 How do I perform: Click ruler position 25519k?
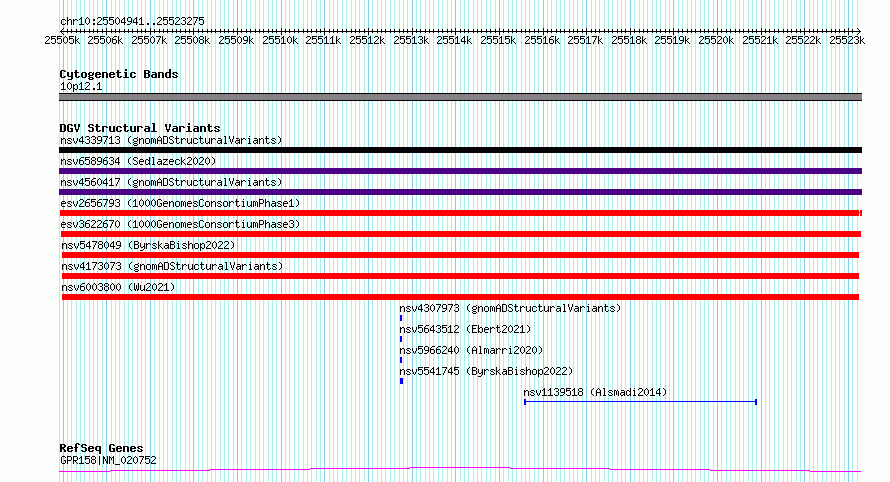click(x=672, y=40)
